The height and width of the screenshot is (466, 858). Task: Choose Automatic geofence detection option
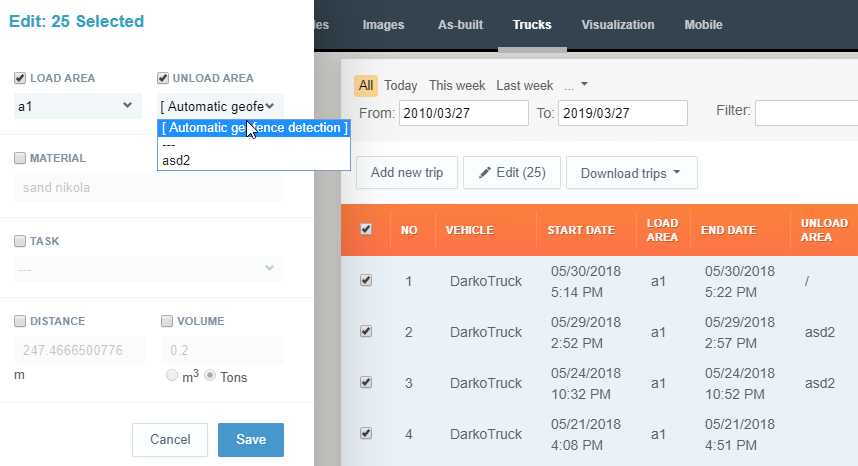click(x=254, y=128)
